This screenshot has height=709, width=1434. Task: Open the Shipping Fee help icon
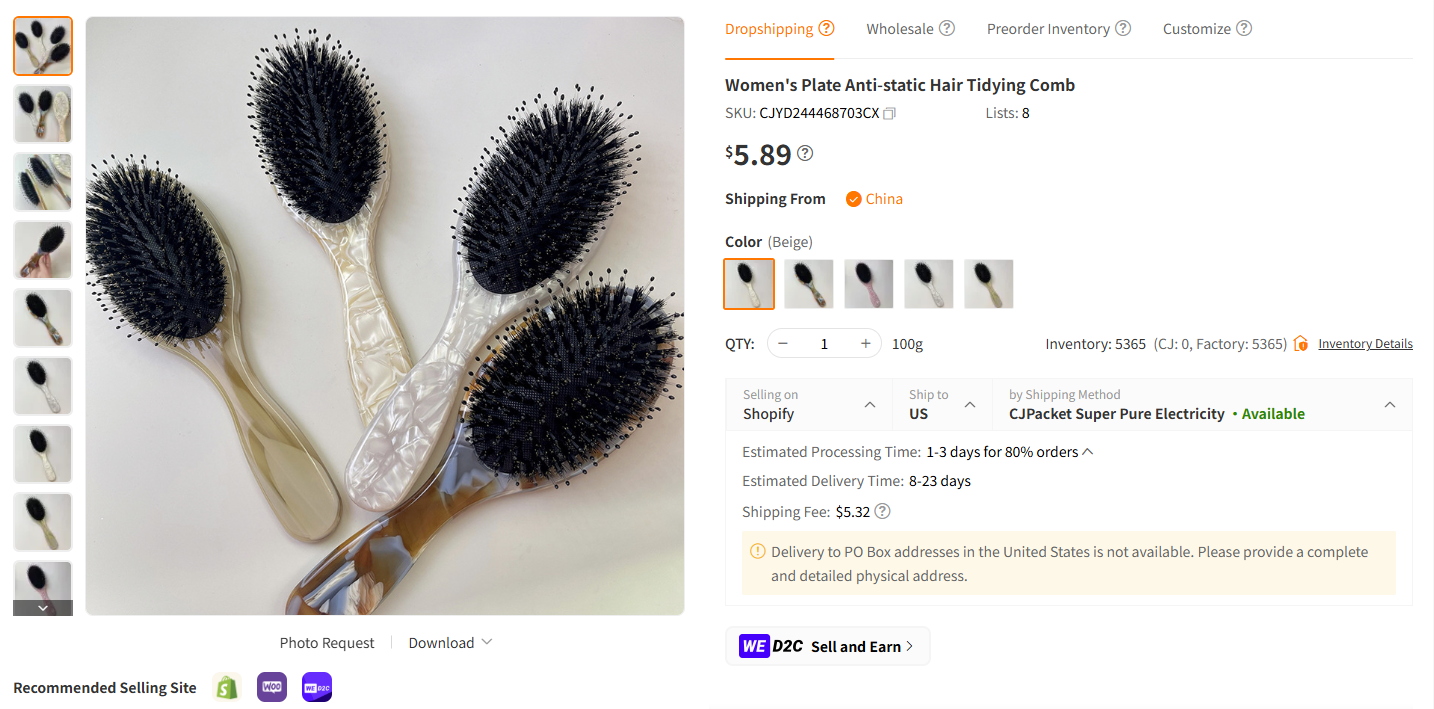[881, 511]
